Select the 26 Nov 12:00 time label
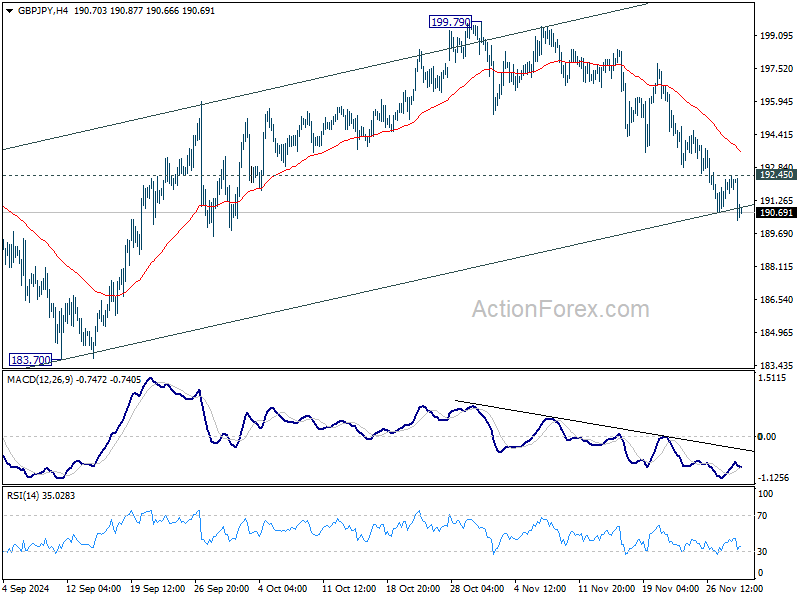 pos(734,589)
